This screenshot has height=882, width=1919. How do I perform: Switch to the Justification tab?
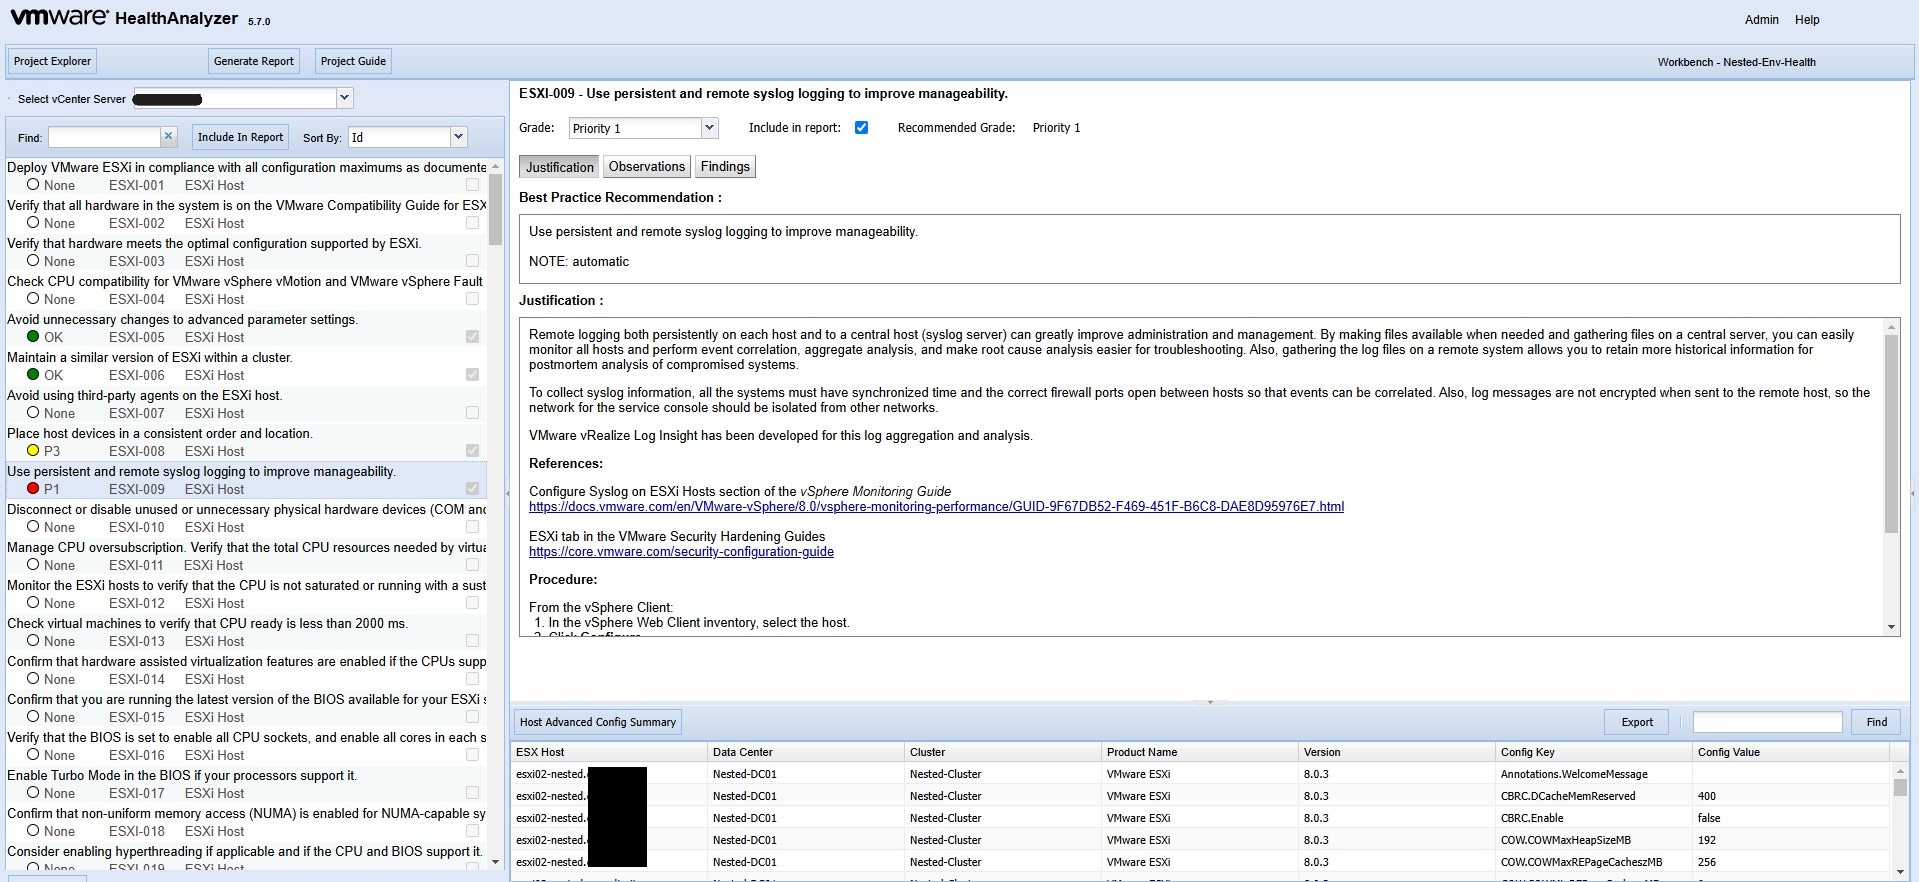(559, 167)
